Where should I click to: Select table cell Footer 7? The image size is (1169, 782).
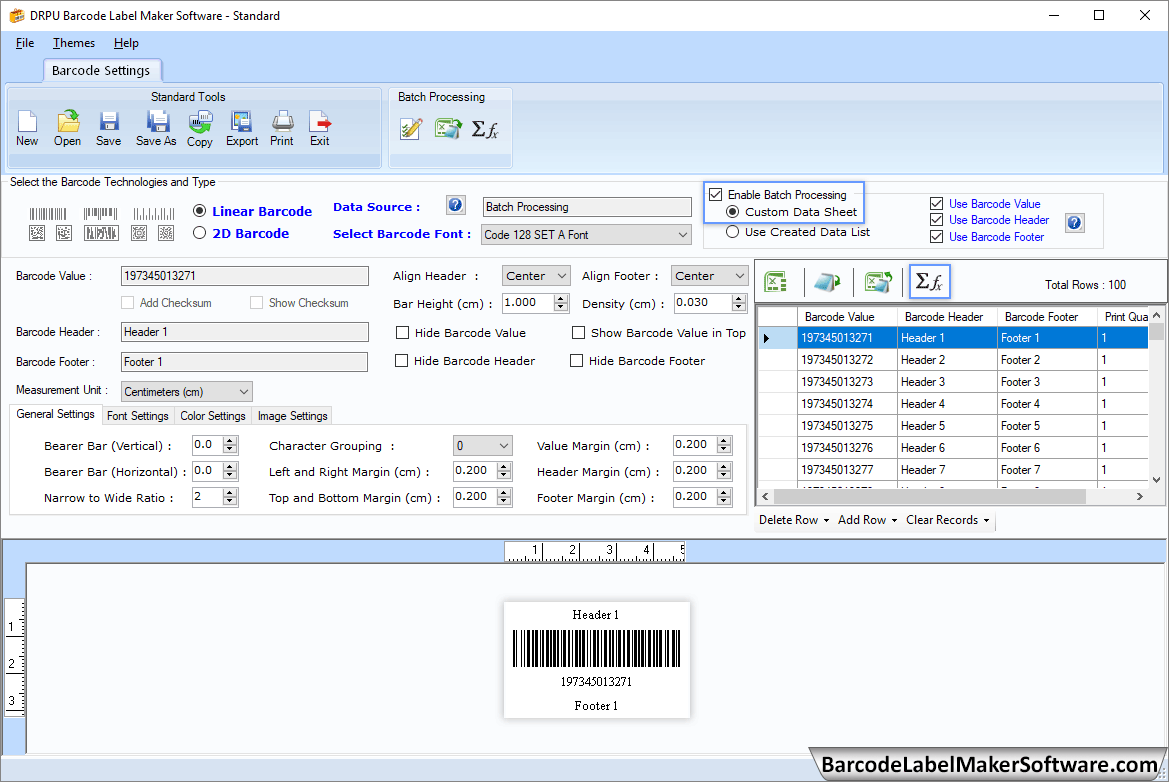coord(1047,470)
